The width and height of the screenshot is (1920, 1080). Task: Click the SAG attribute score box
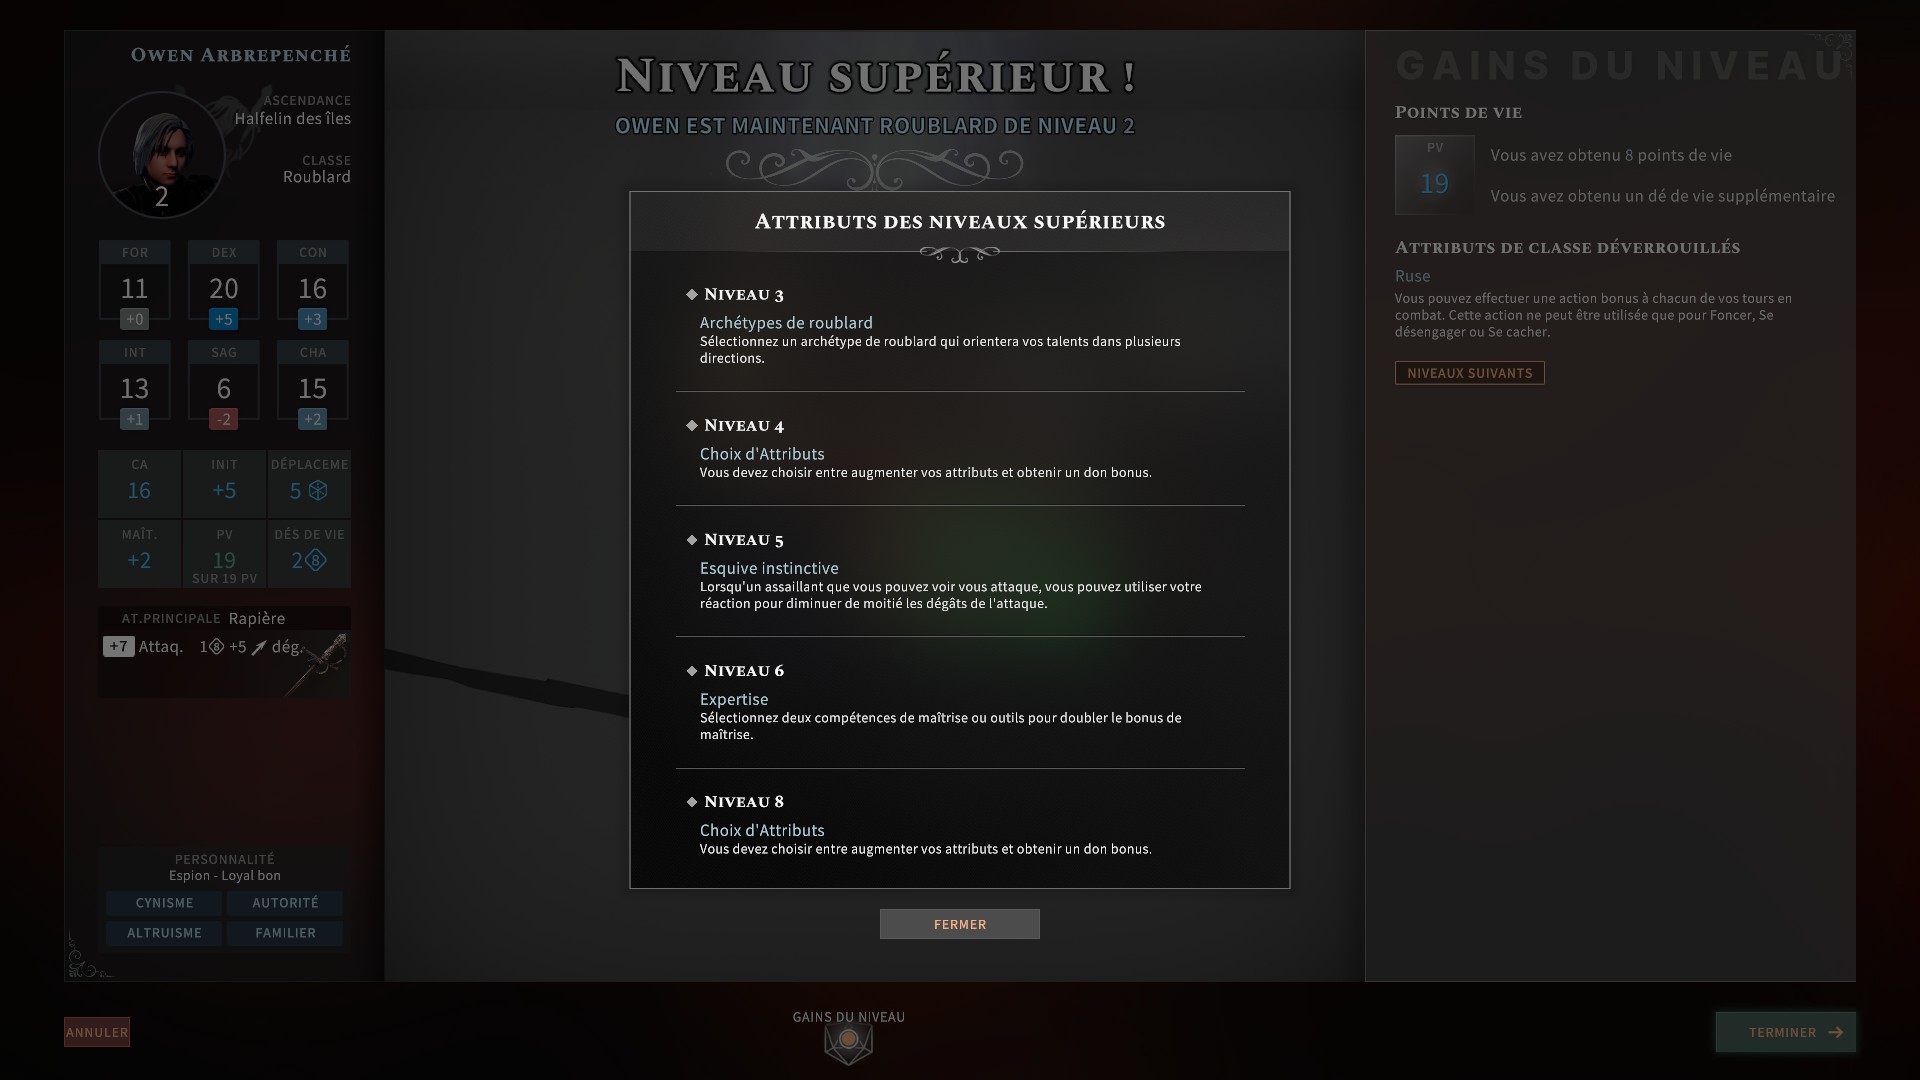(224, 386)
